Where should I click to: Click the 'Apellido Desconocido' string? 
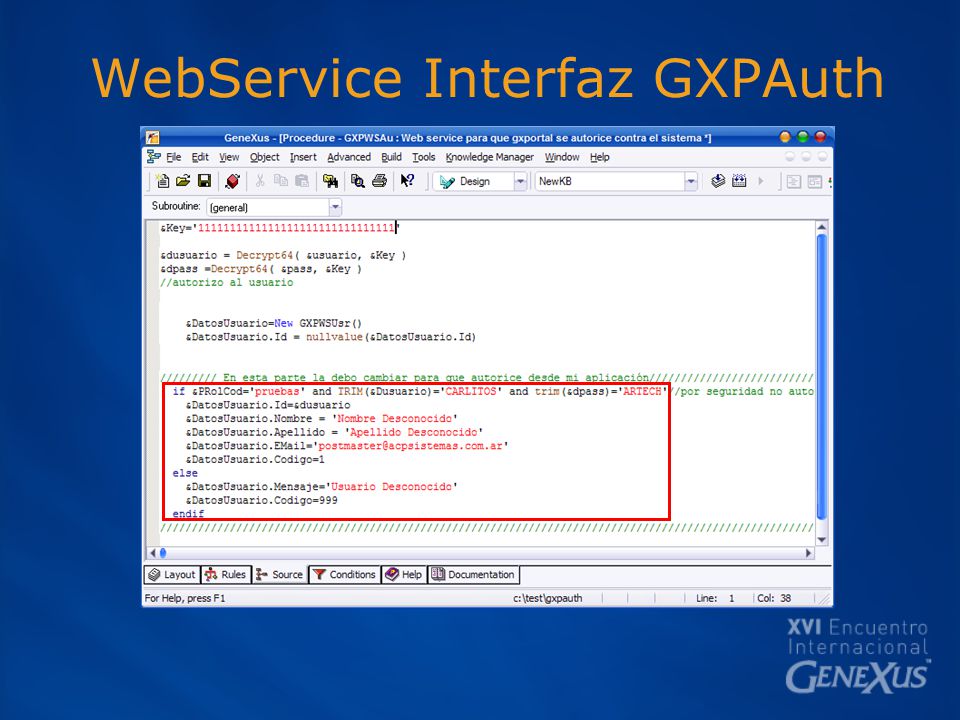coord(413,432)
